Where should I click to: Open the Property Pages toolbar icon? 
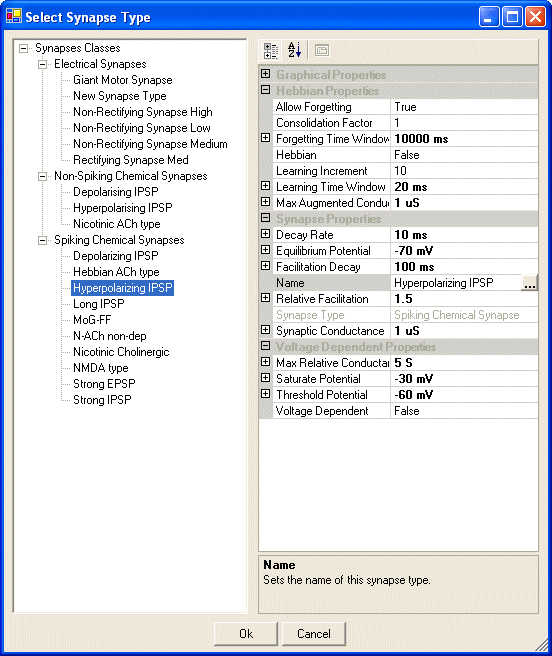click(321, 51)
